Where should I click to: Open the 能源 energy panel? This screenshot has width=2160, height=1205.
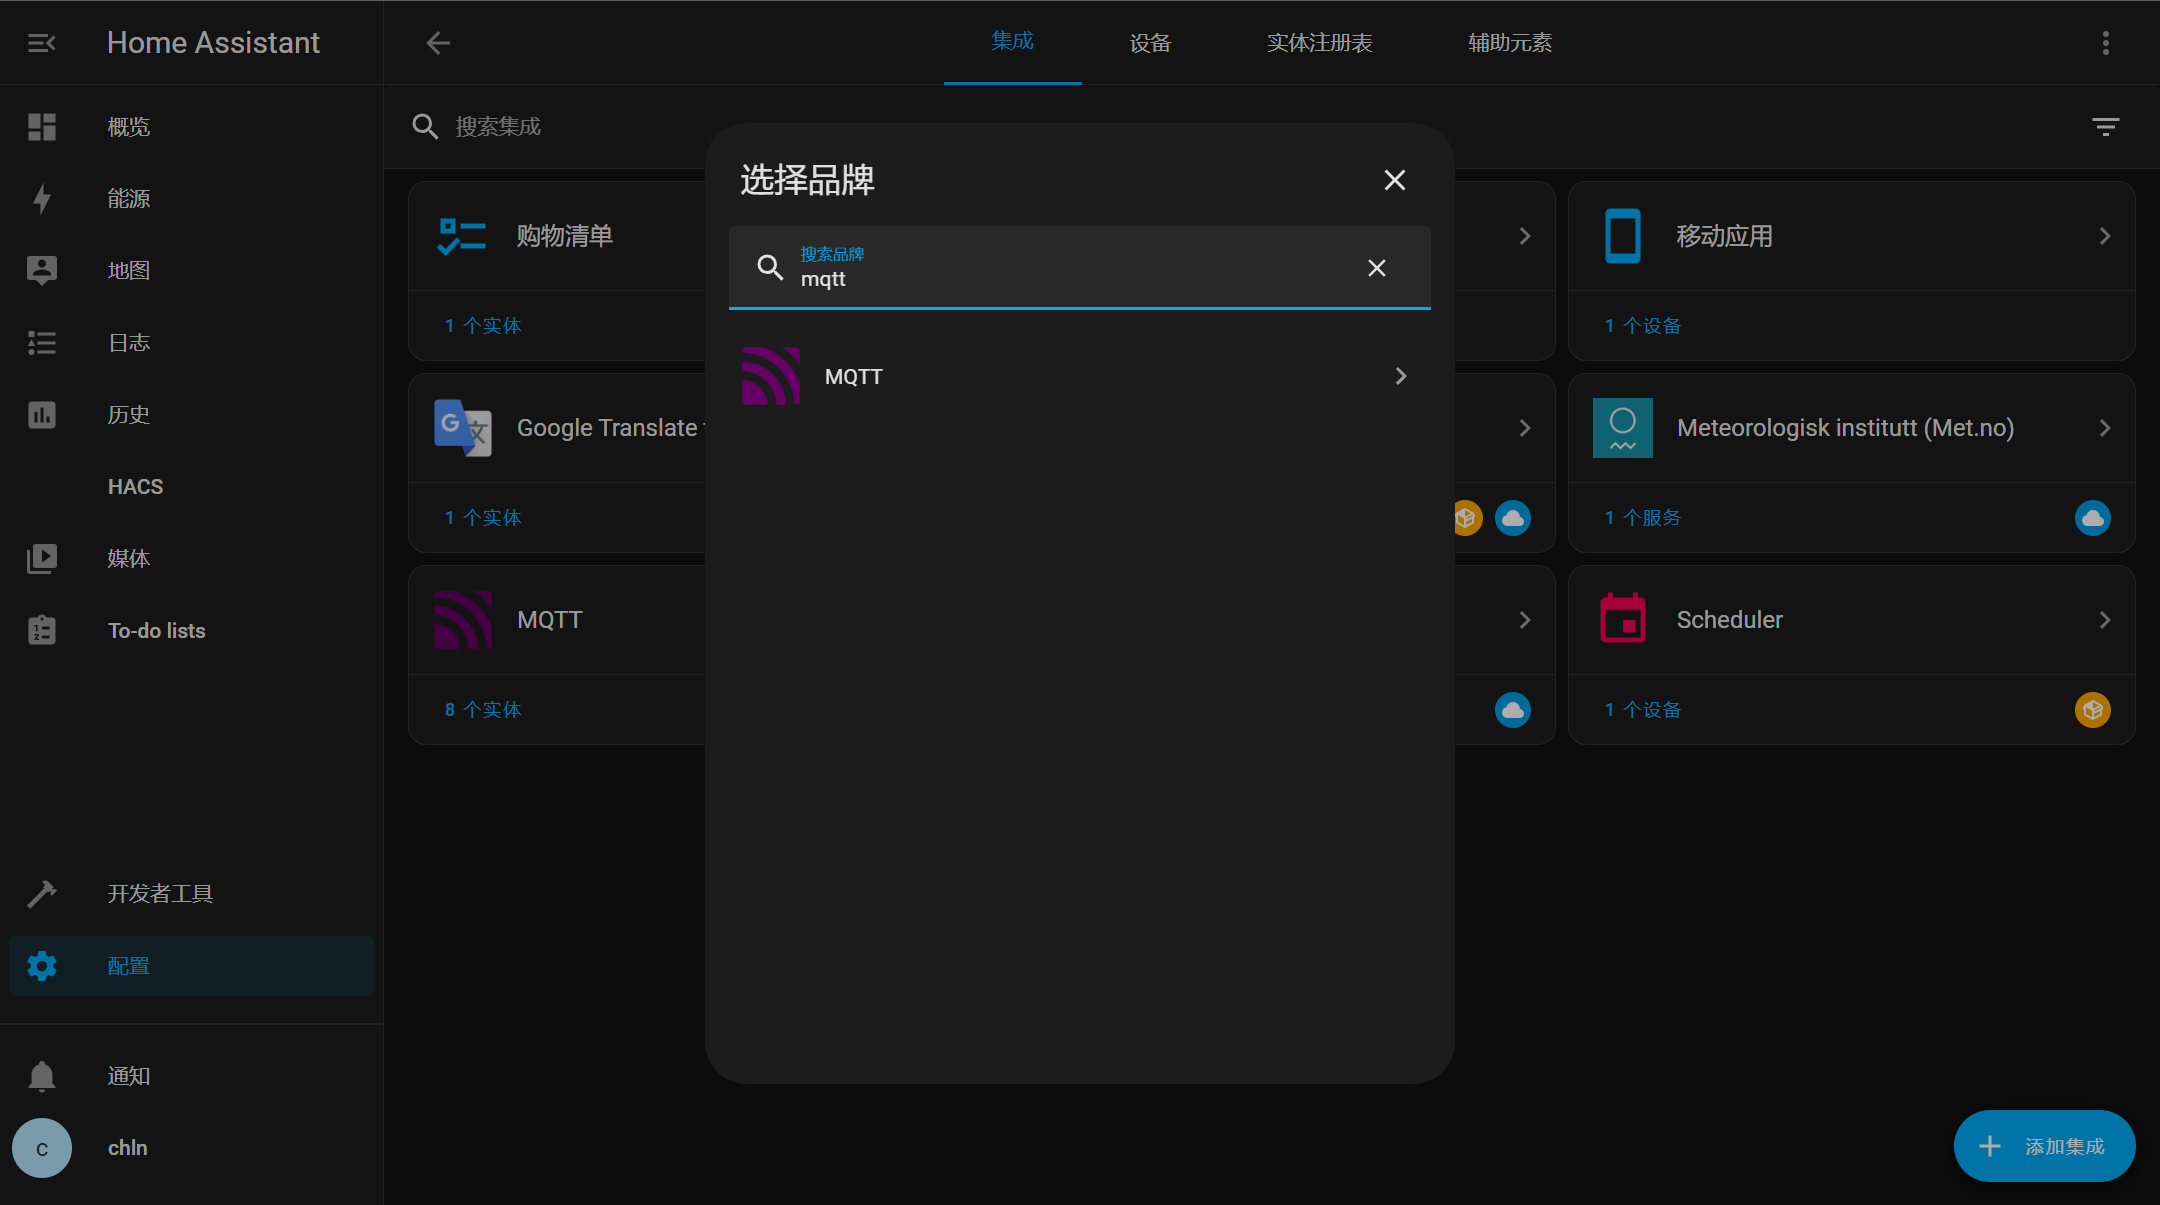191,199
